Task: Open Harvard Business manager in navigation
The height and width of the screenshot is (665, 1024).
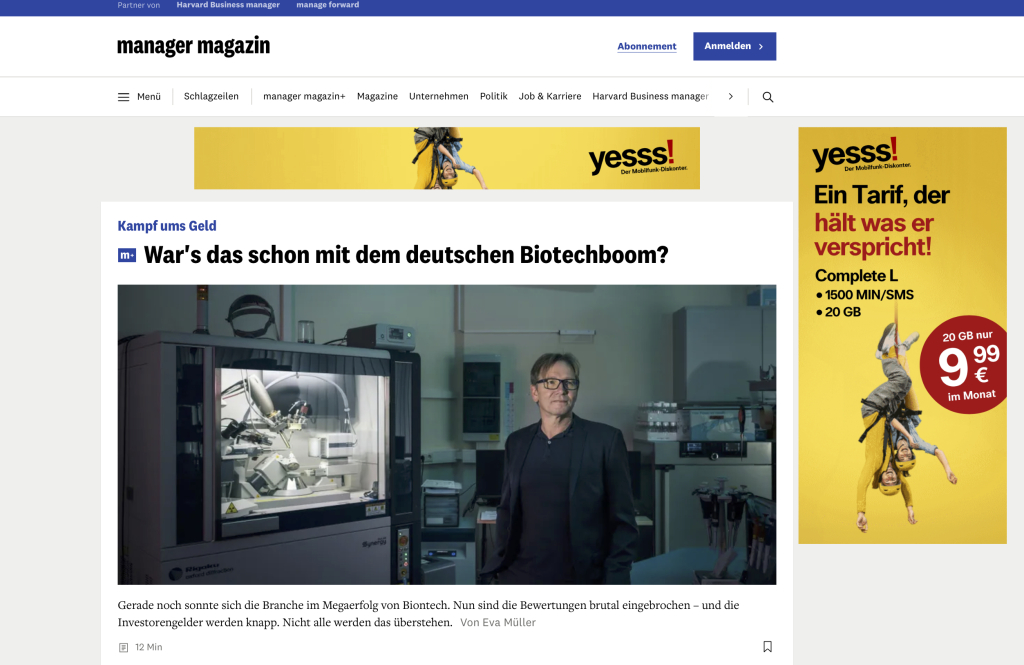Action: coord(650,97)
